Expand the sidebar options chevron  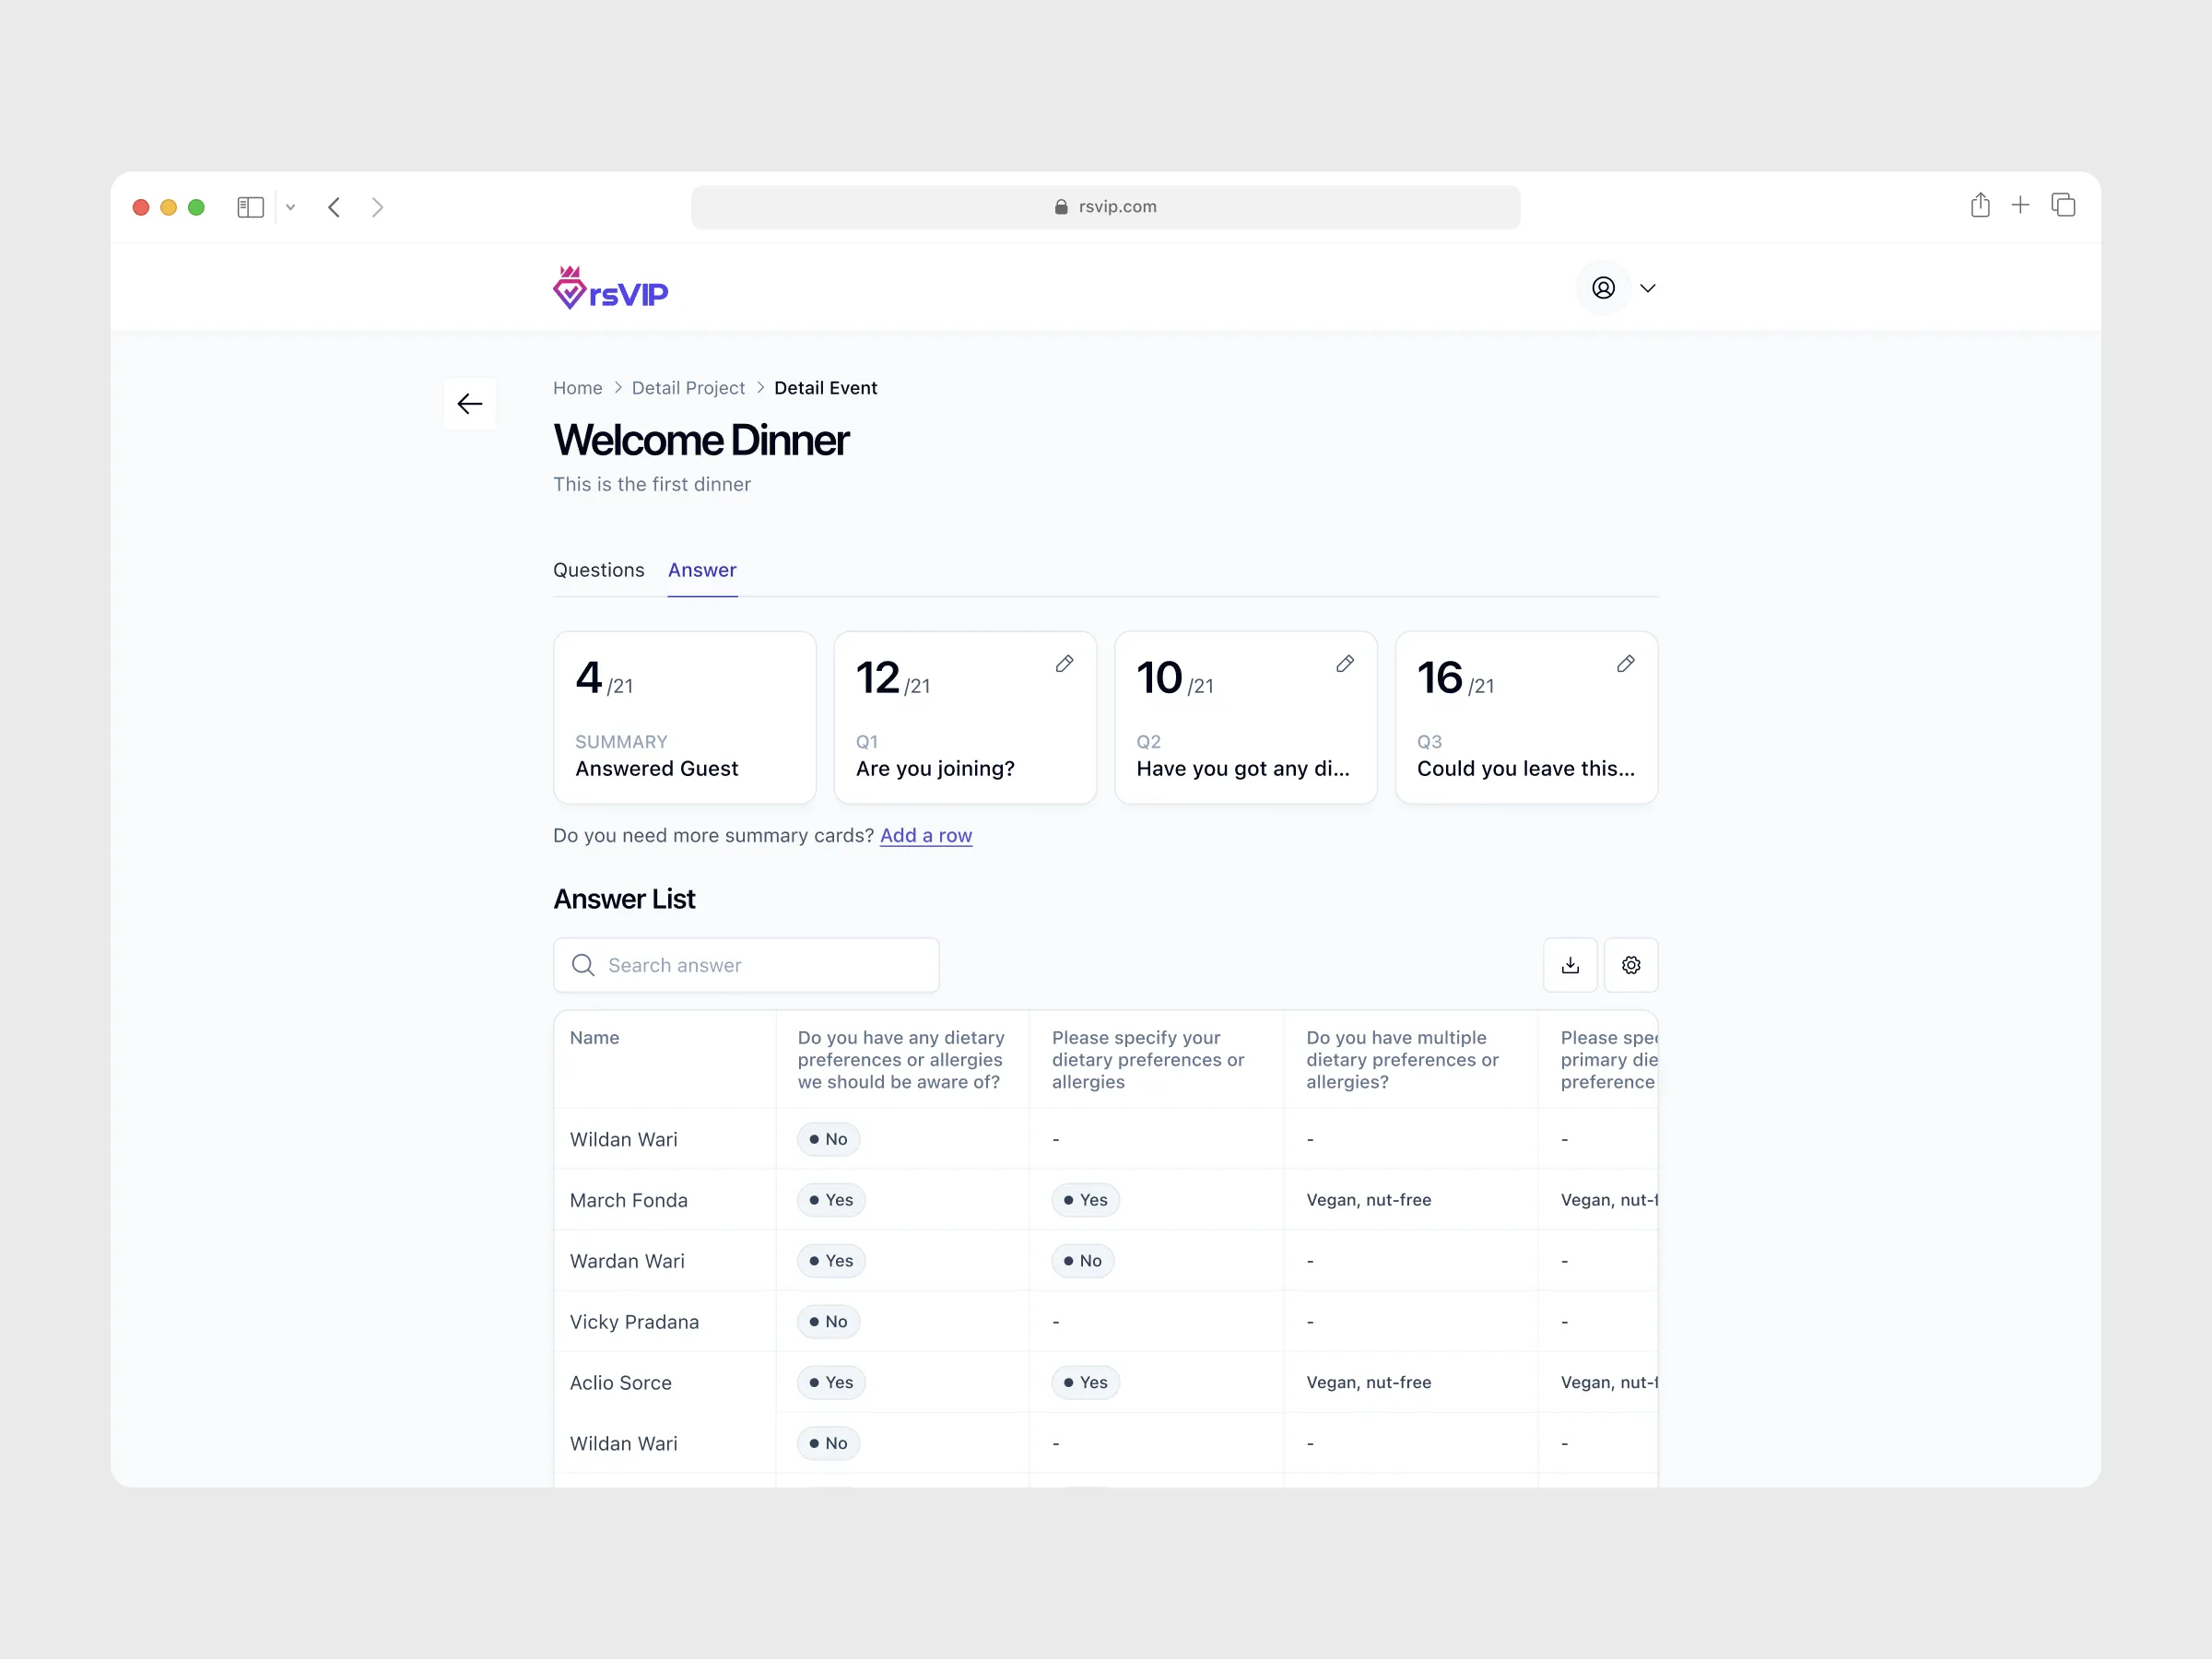click(291, 208)
